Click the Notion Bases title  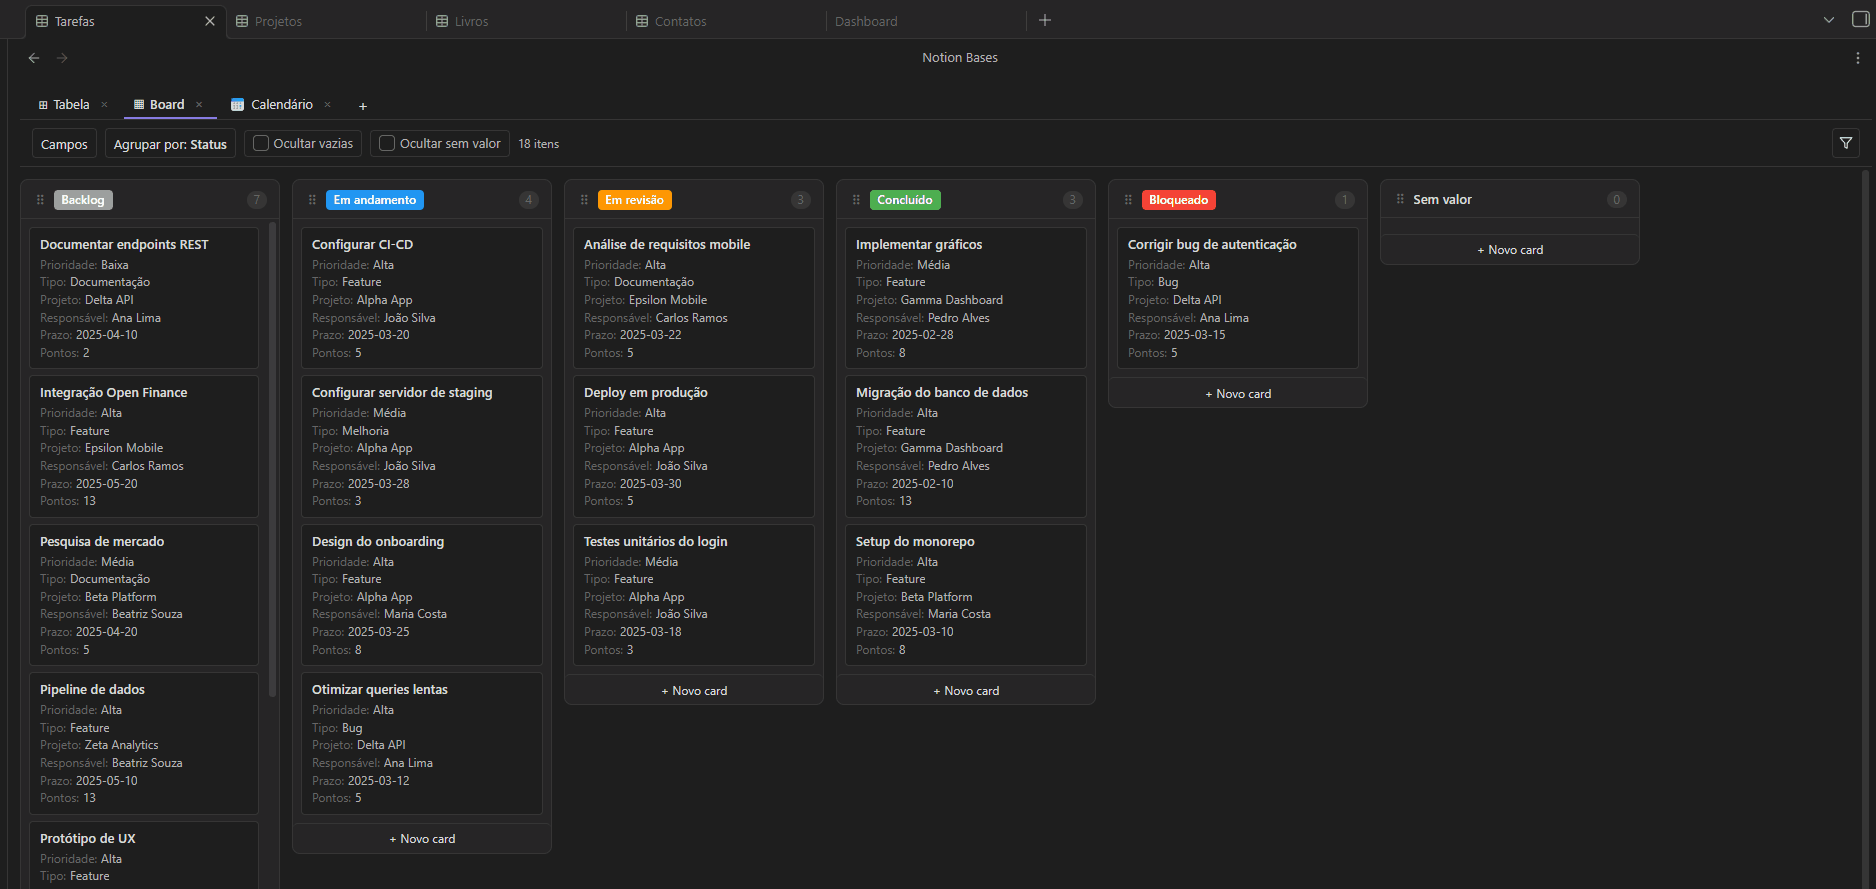tap(960, 58)
